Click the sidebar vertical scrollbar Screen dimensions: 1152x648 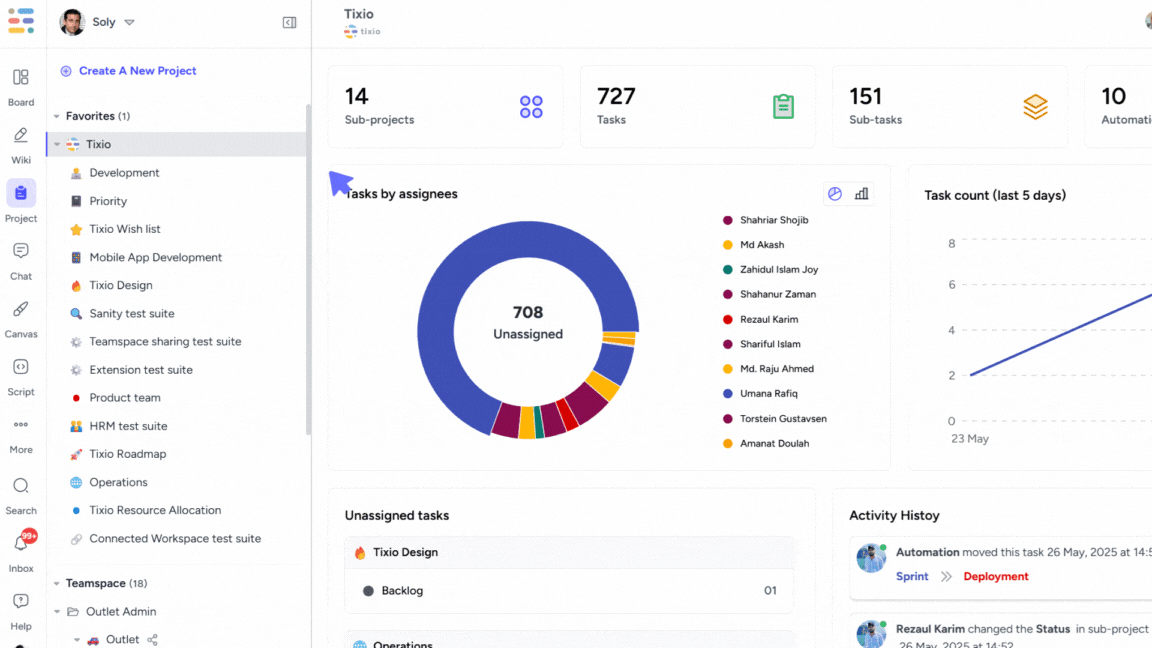tap(309, 269)
